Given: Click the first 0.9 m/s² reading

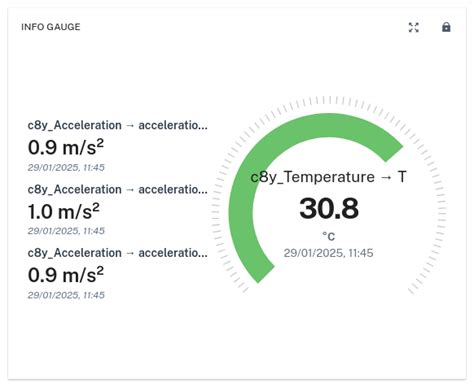Looking at the screenshot, I should point(66,147).
